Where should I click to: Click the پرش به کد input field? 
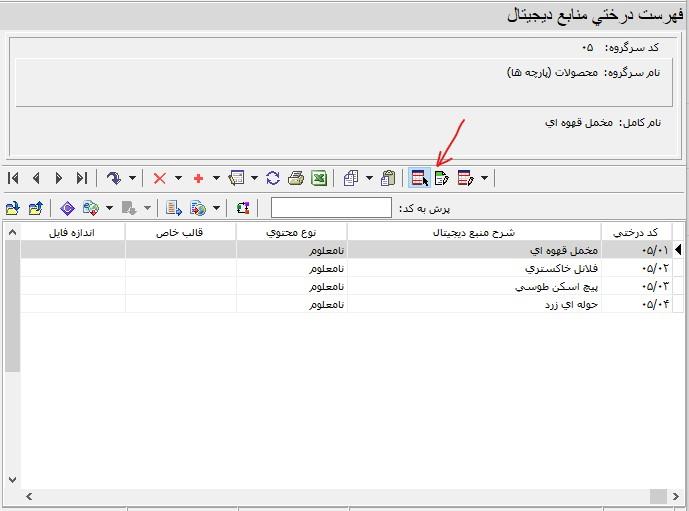click(x=331, y=208)
